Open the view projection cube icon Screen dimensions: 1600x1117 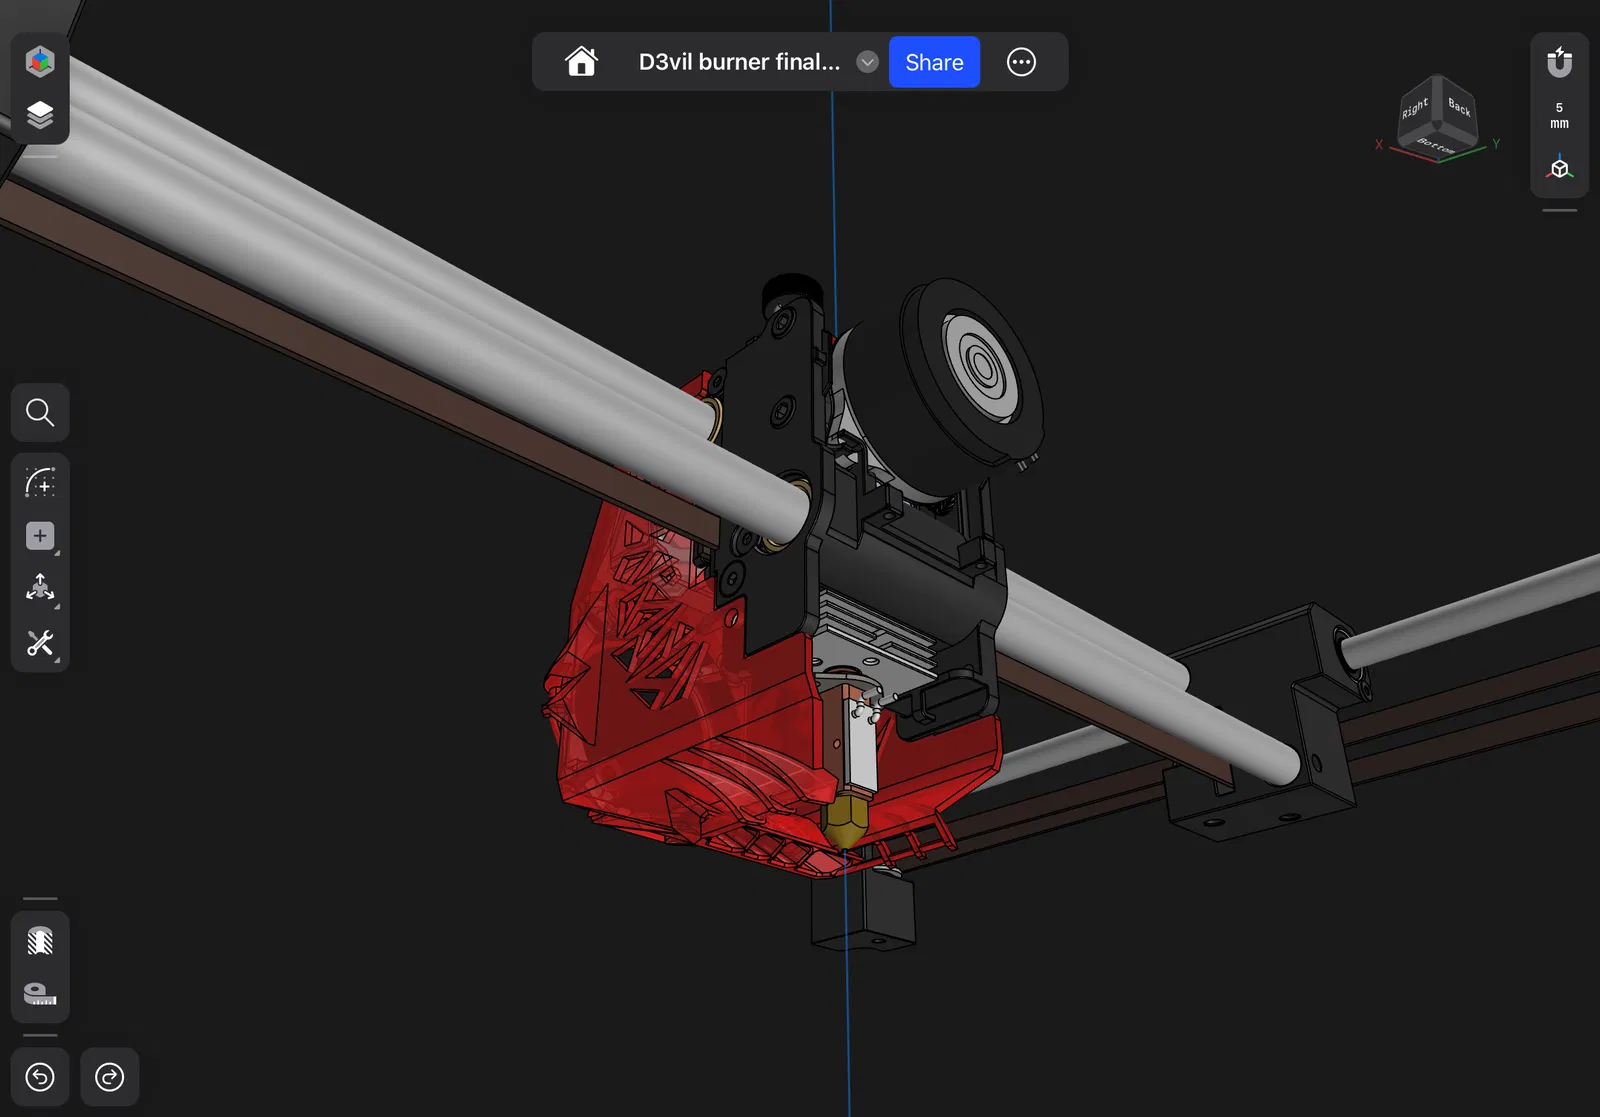point(1559,167)
